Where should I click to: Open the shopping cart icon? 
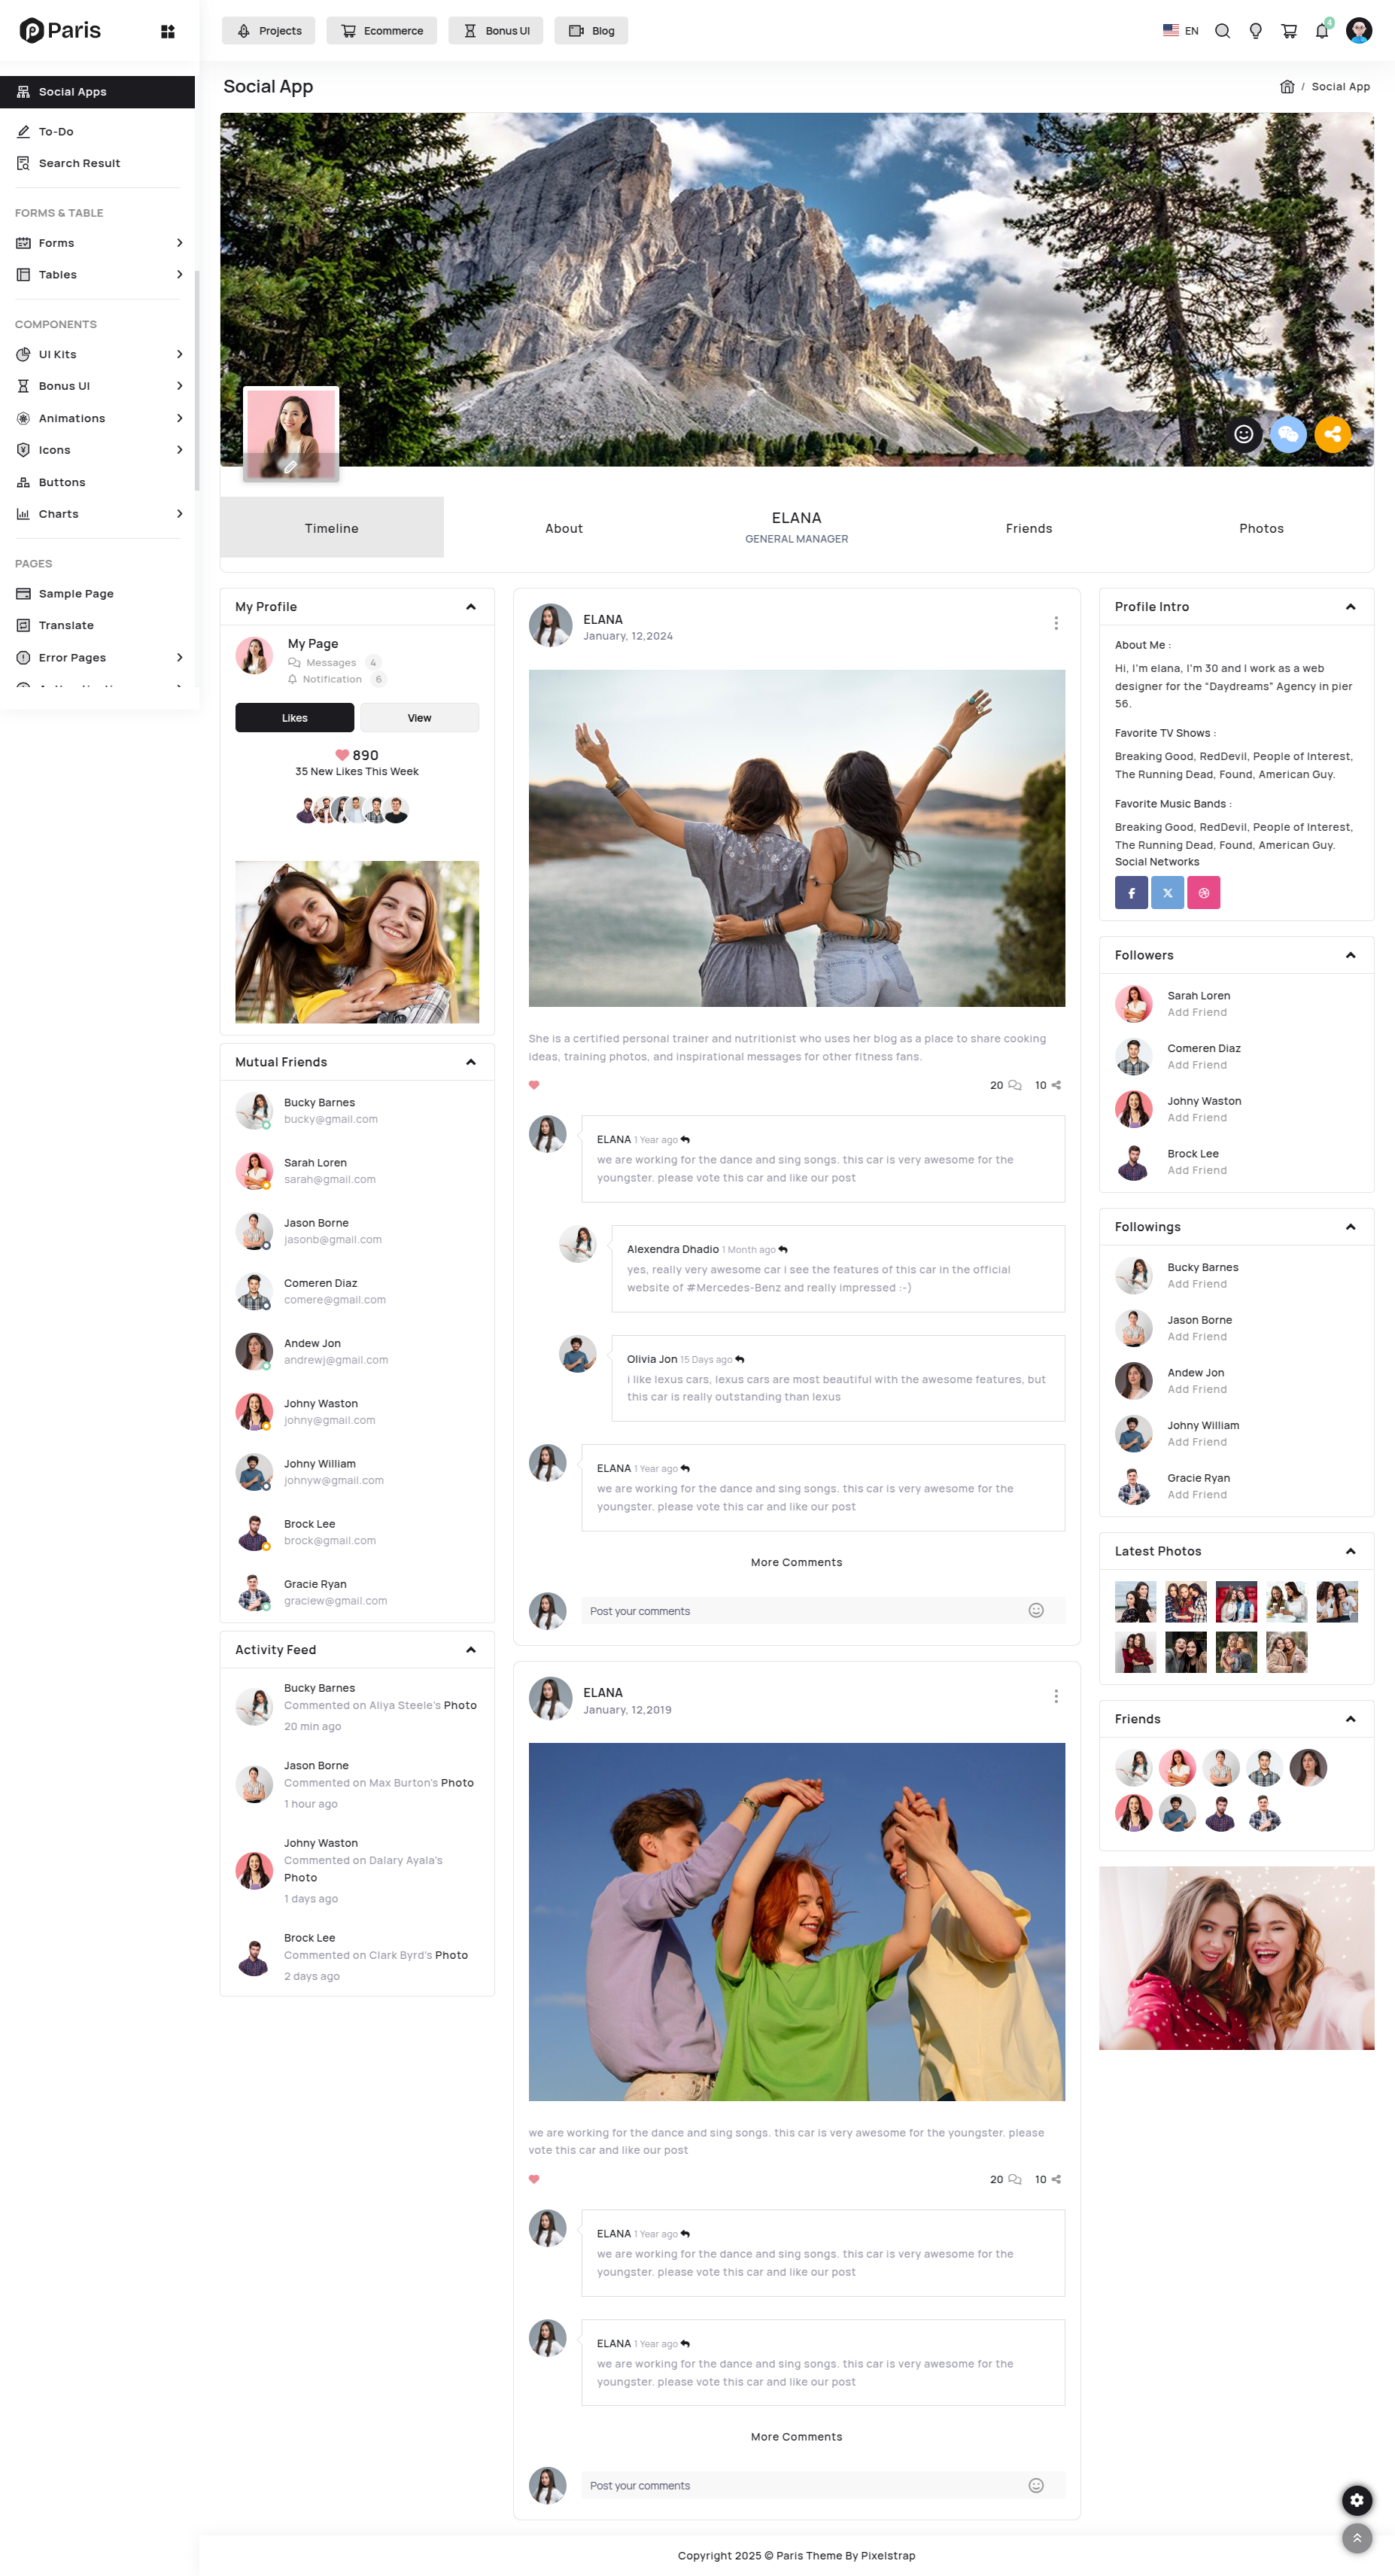pos(1288,30)
